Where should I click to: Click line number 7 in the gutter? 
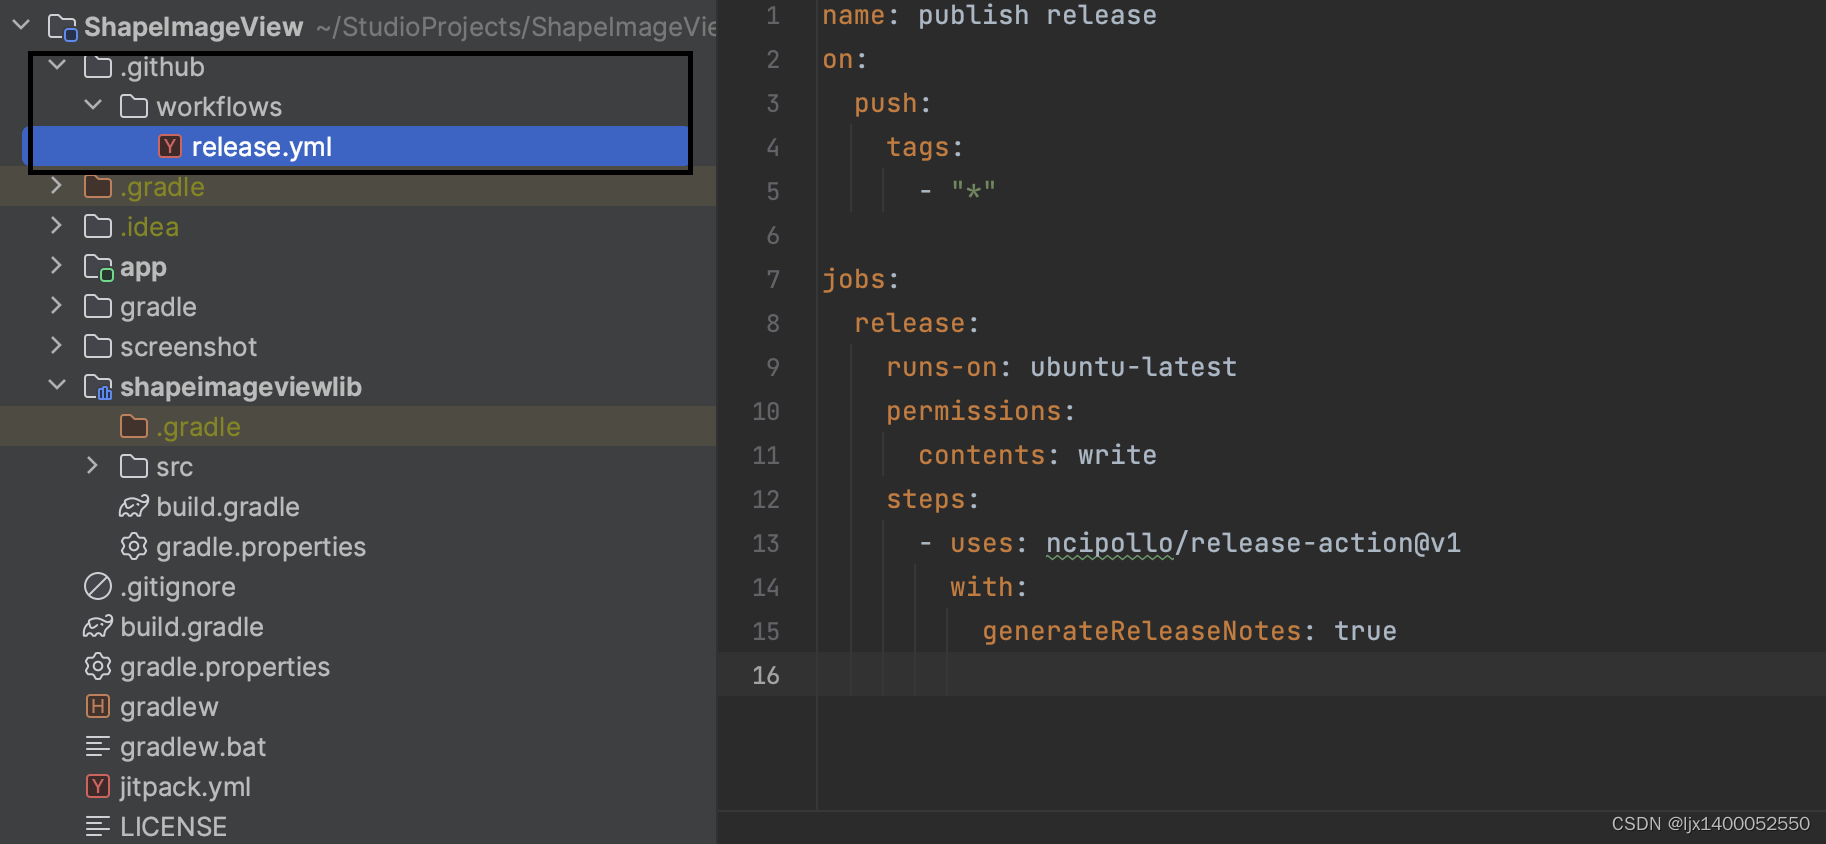pos(772,279)
